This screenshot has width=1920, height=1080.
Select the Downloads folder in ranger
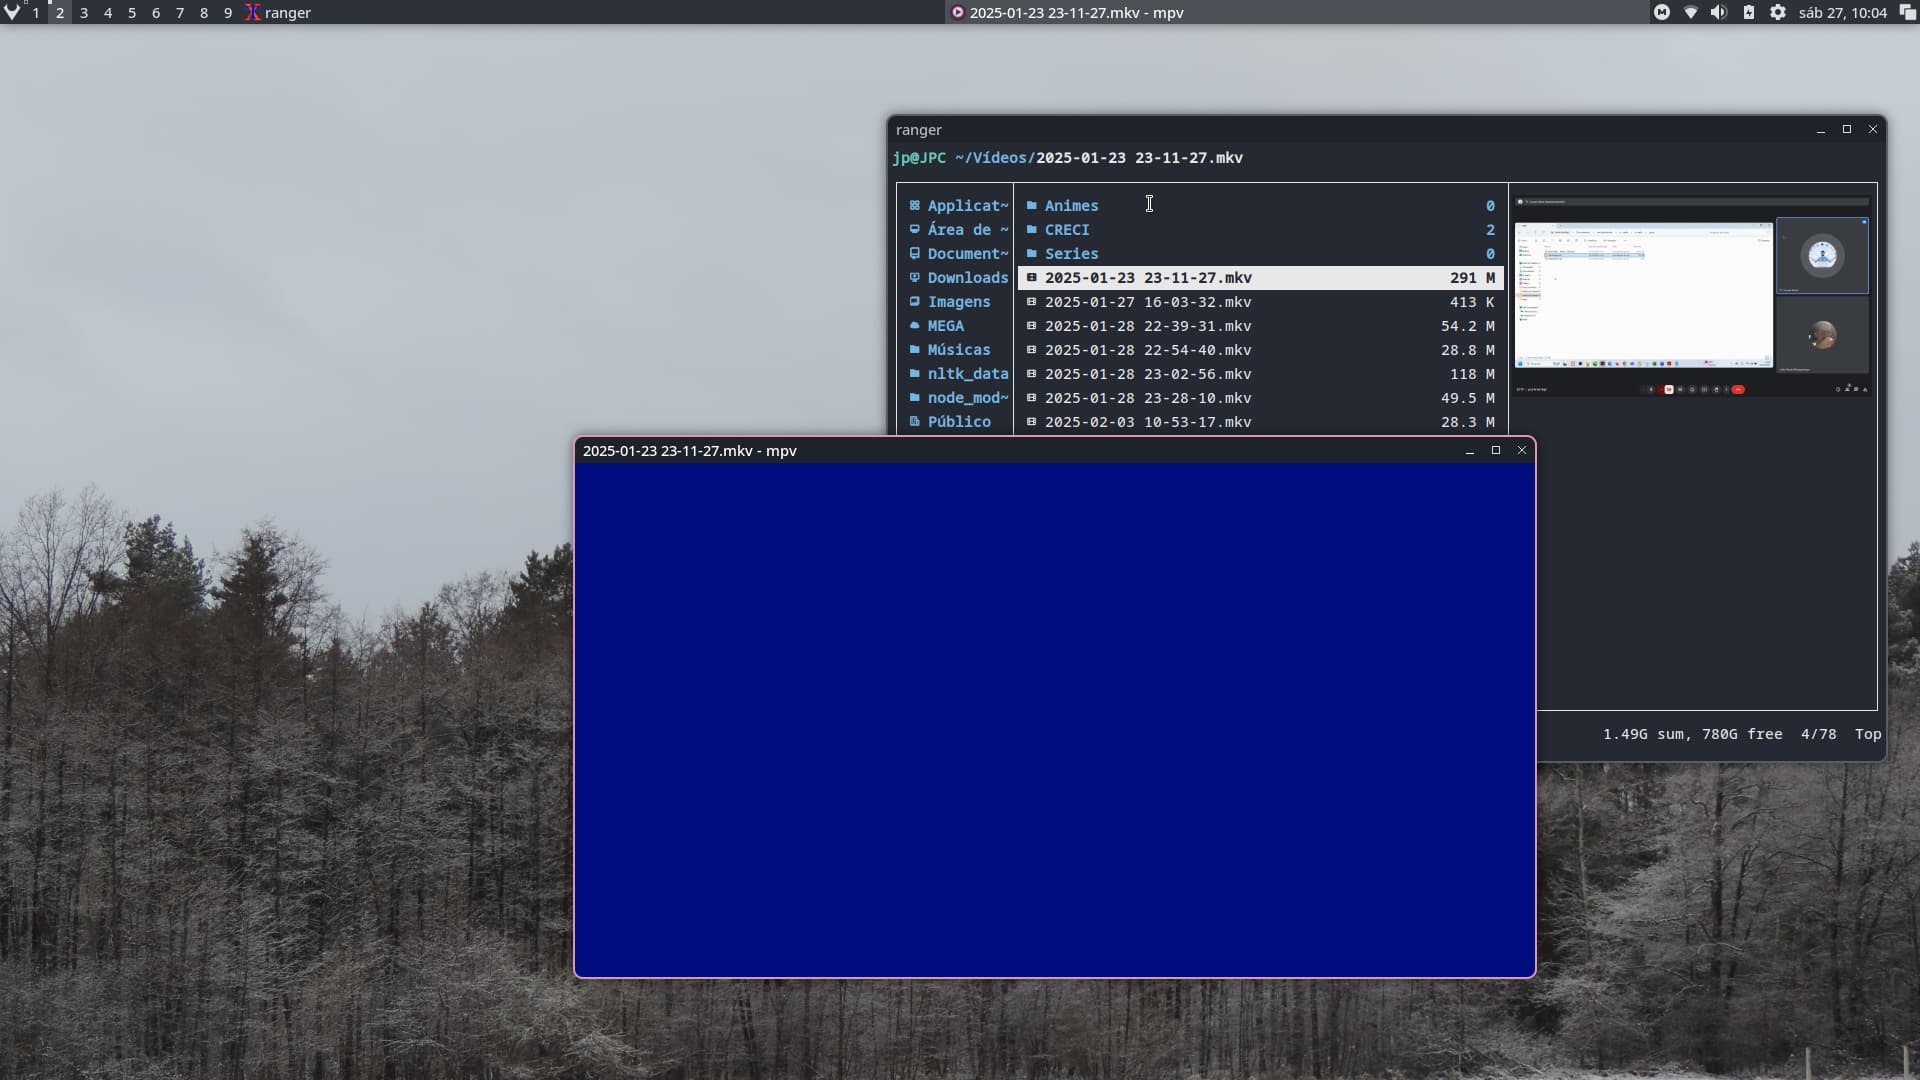[966, 278]
